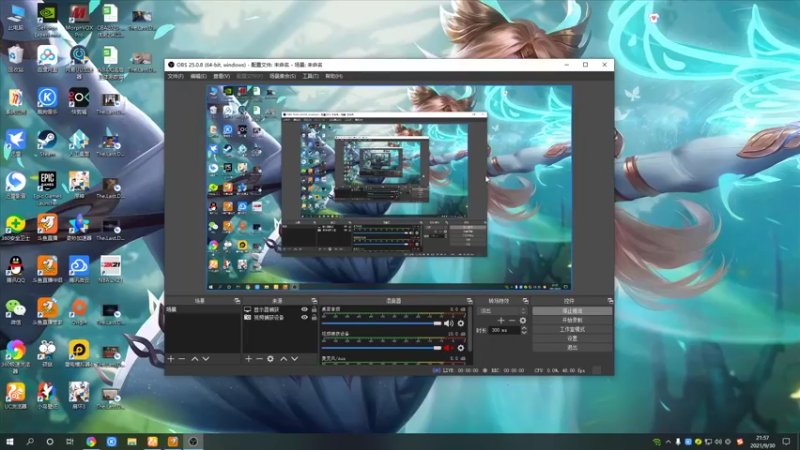The height and width of the screenshot is (450, 800).
Task: Undock the Scene Transitions panel float icon
Action: (526, 301)
